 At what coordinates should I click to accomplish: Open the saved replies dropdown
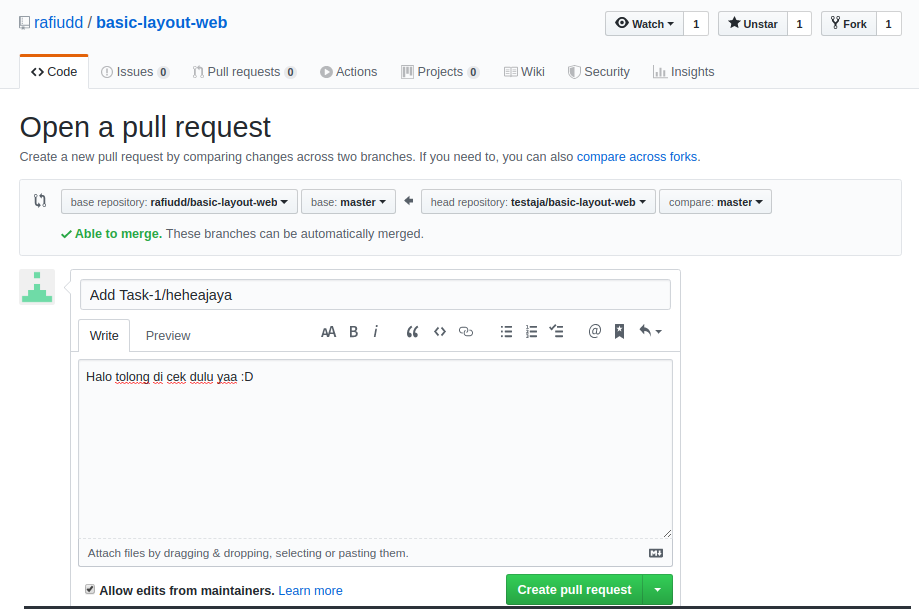click(650, 331)
